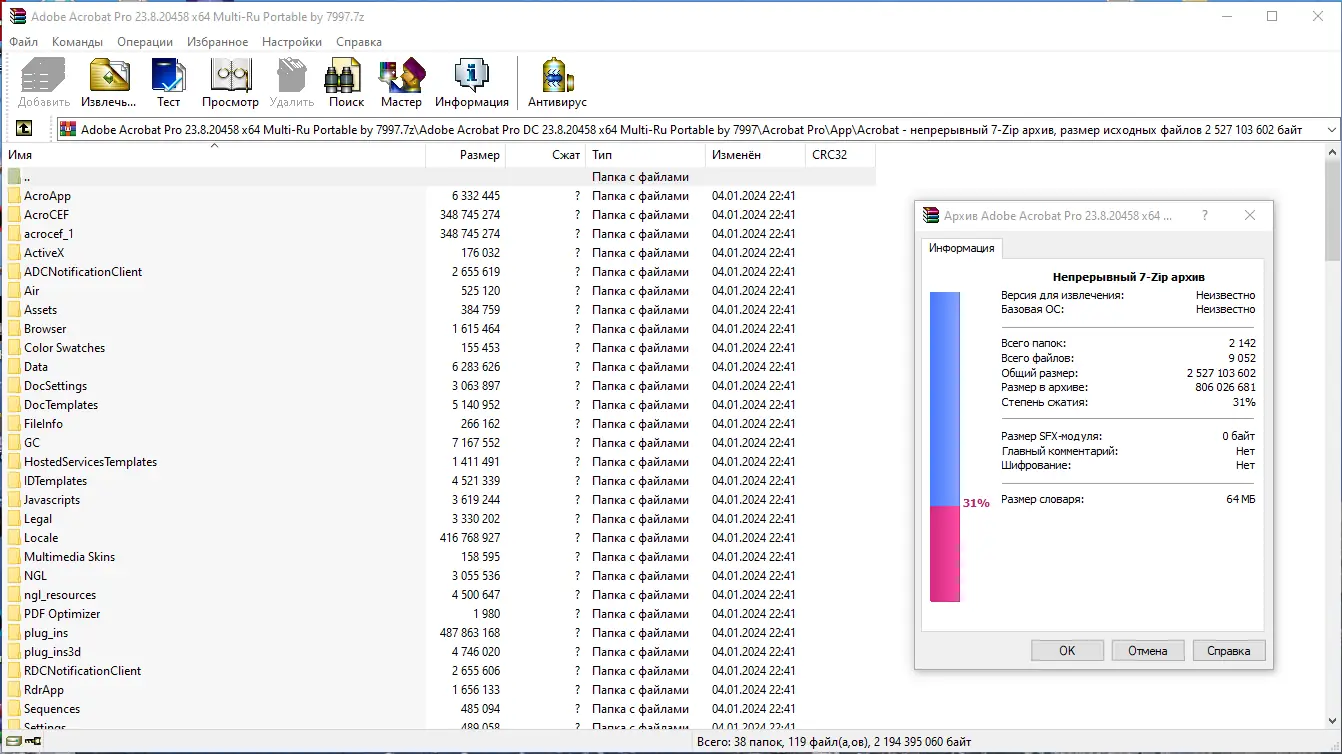Viewport: 1342px width, 754px height.
Task: Show archive Информация from the toolbar
Action: pos(472,83)
